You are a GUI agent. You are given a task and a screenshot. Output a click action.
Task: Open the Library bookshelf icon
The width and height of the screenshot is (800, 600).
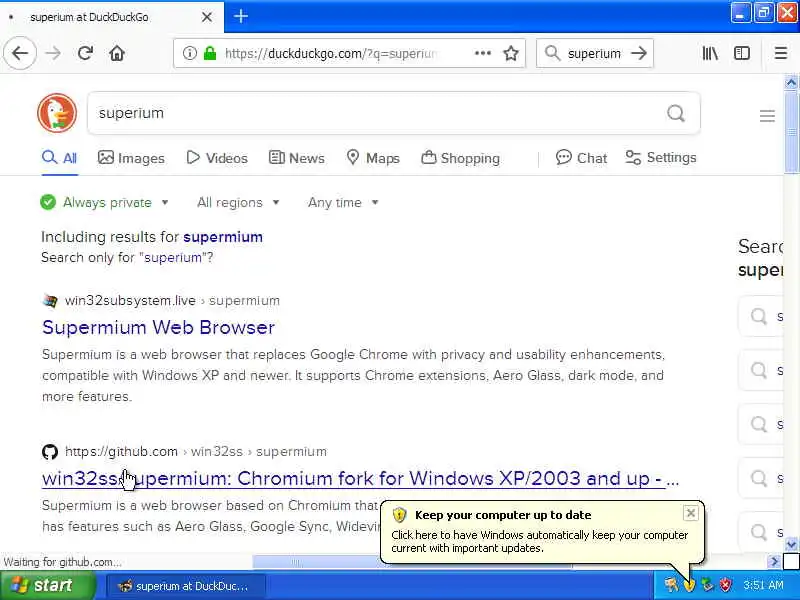click(x=710, y=53)
